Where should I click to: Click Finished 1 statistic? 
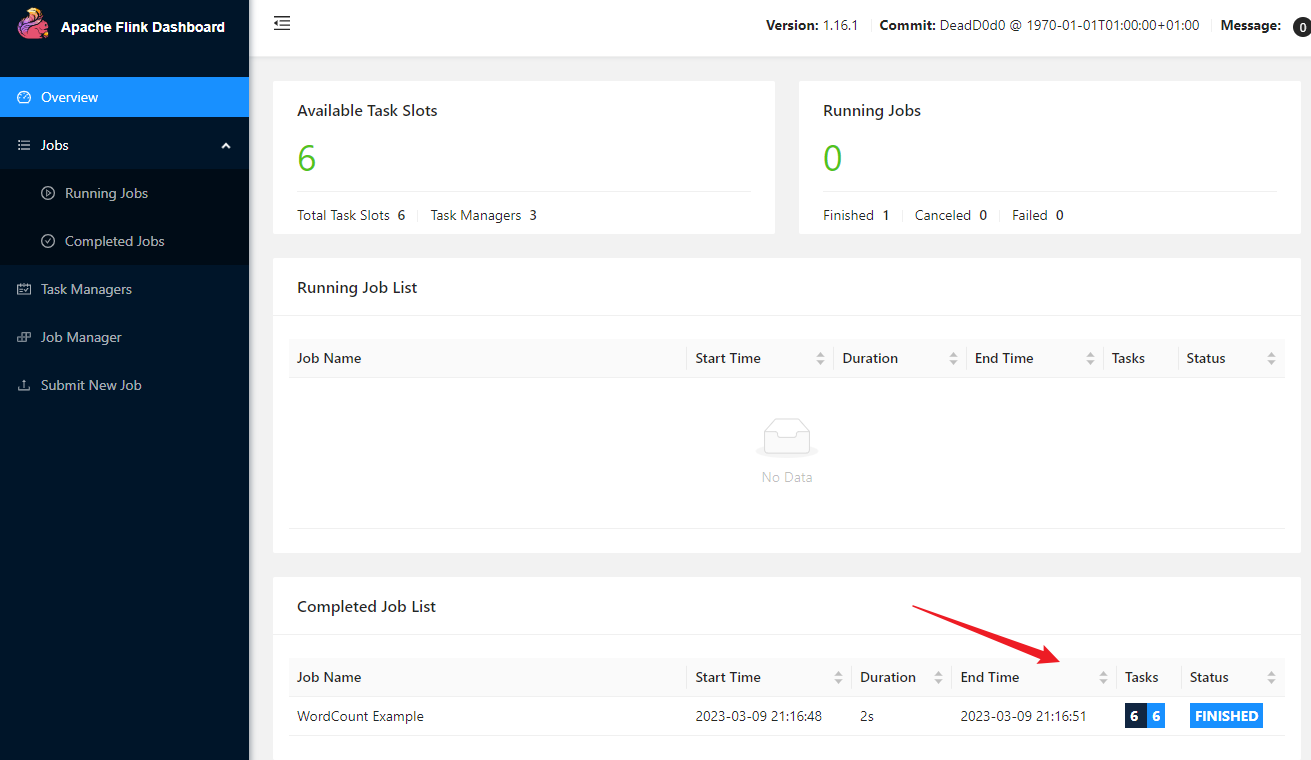pyautogui.click(x=856, y=215)
